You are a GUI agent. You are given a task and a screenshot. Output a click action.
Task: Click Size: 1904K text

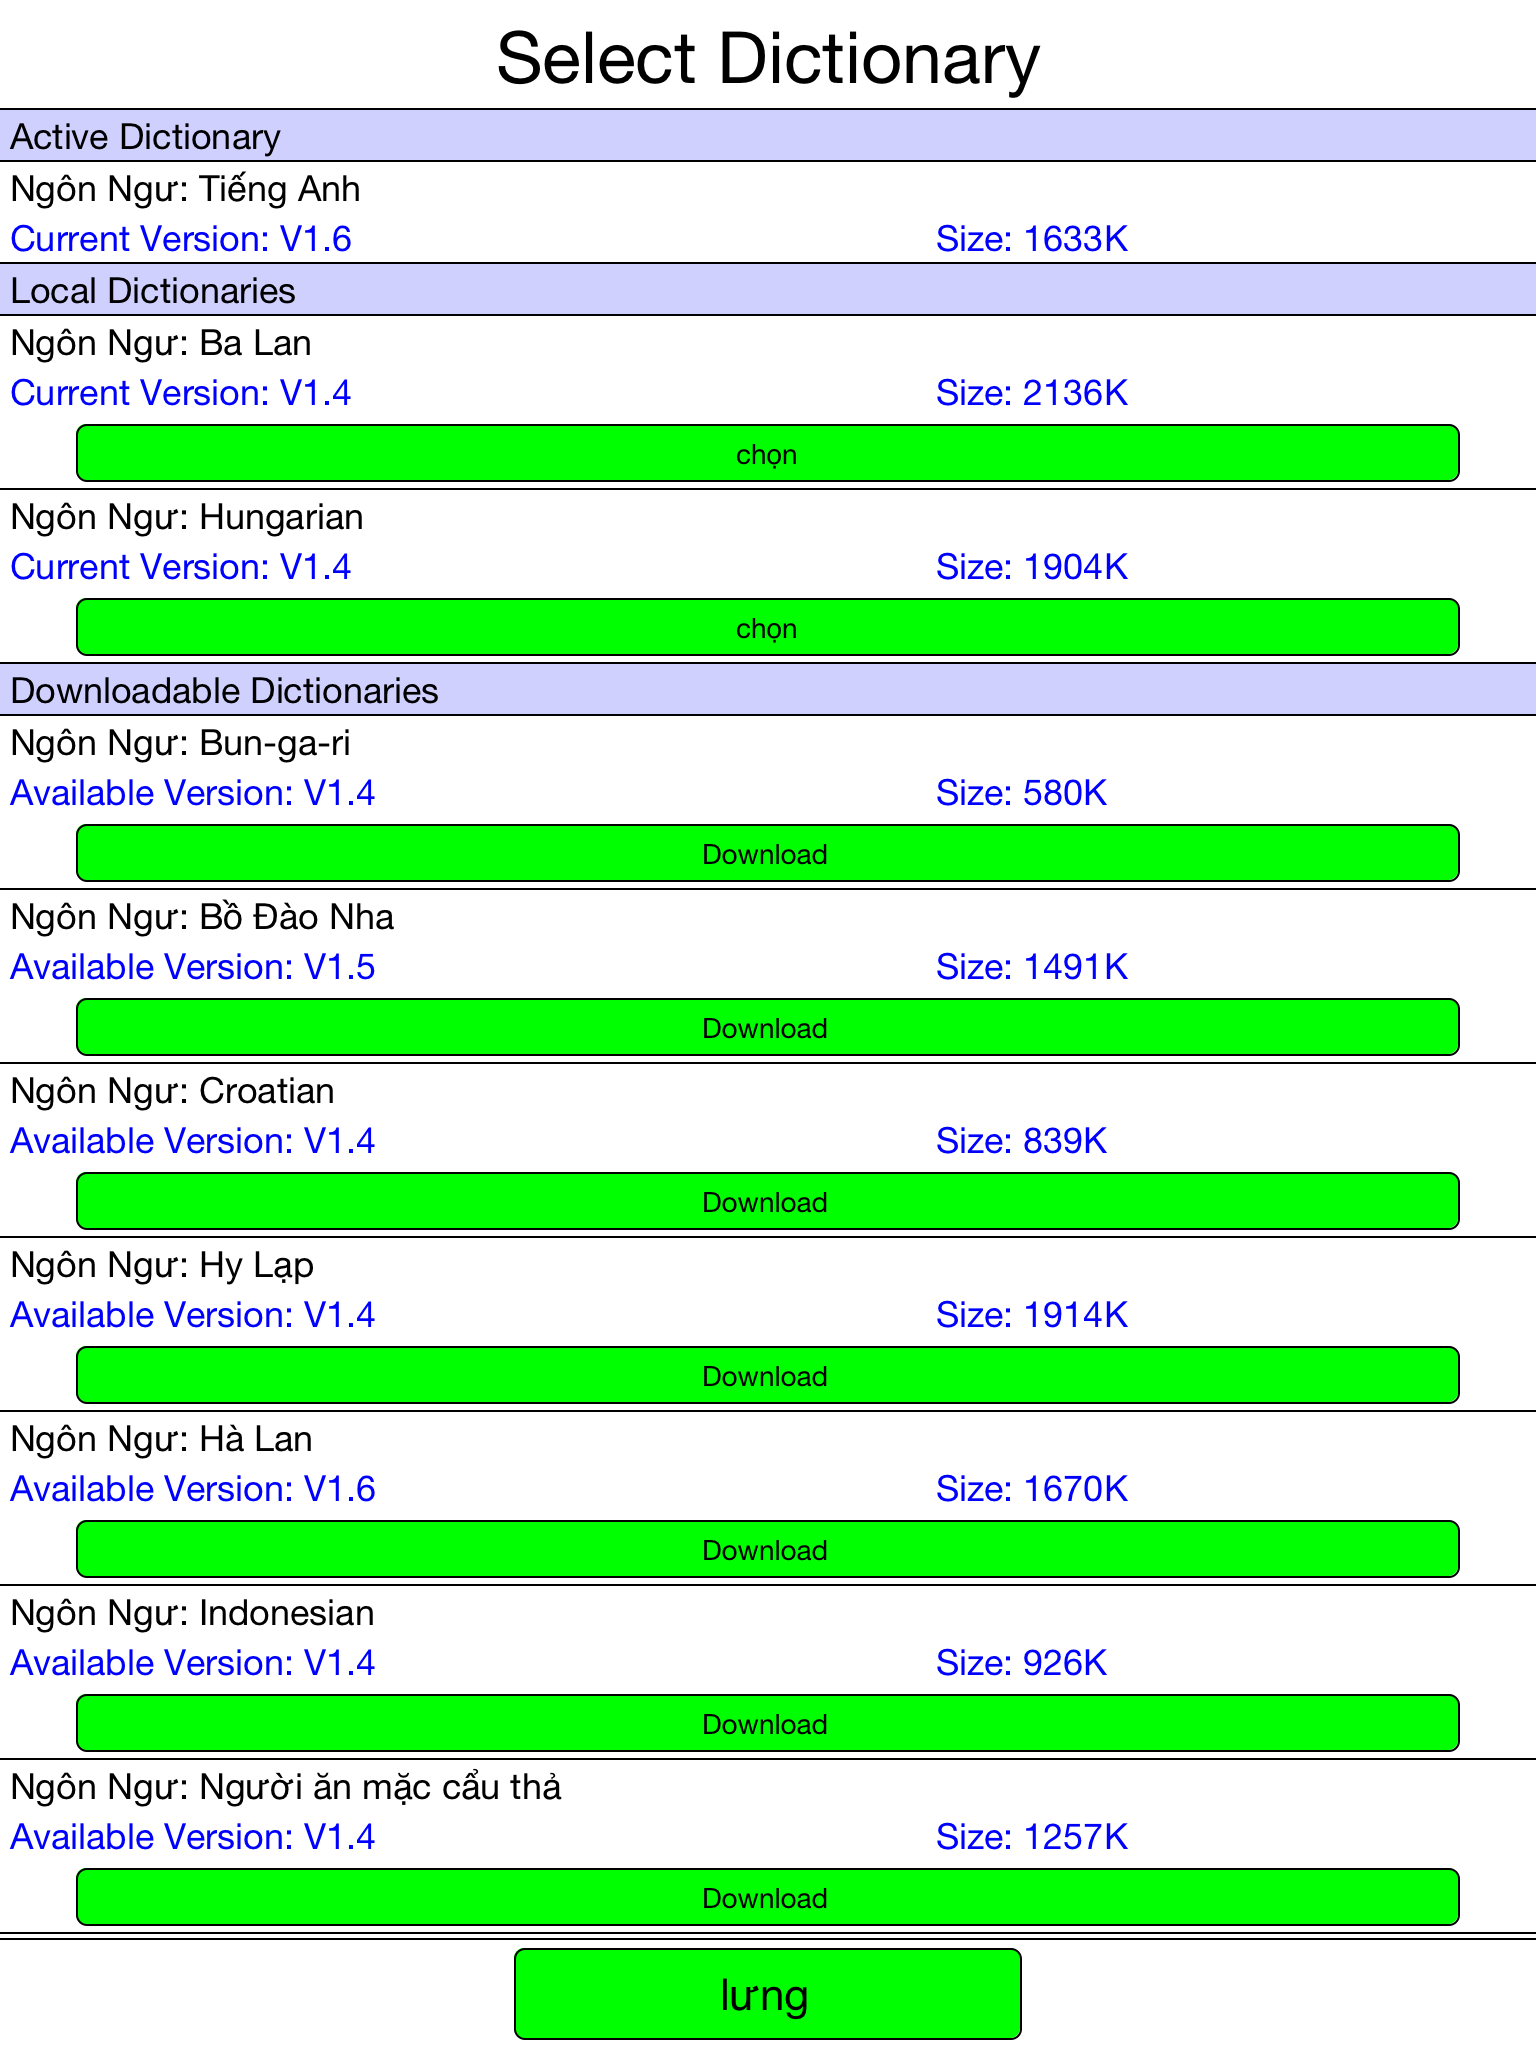pos(1032,567)
